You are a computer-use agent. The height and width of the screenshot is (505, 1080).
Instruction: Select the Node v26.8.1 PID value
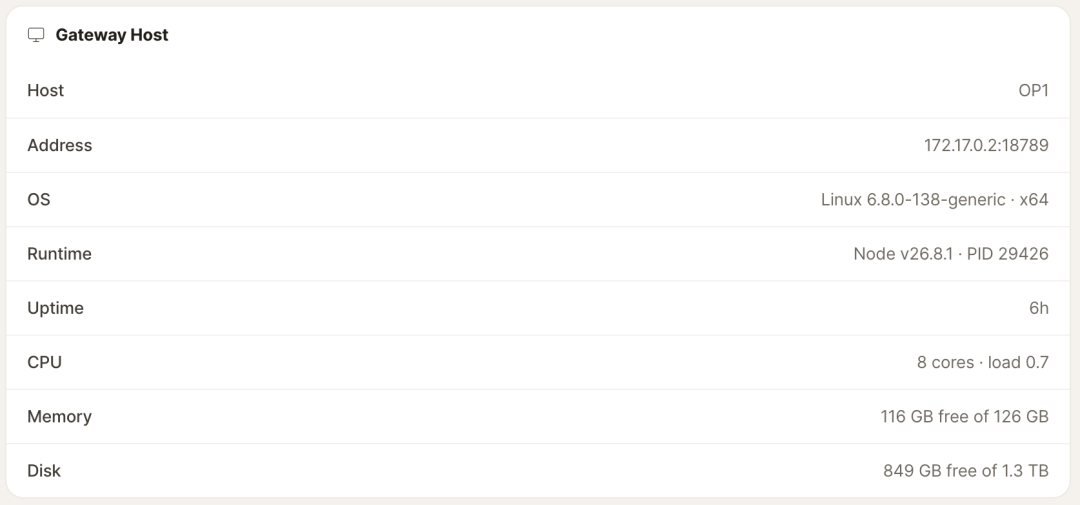951,254
